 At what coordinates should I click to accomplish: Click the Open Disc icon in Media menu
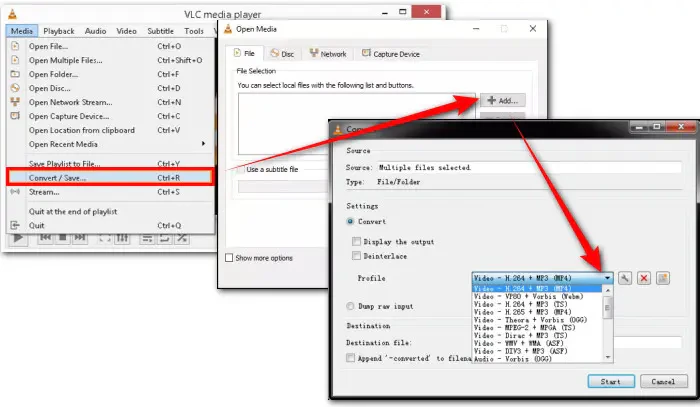(x=15, y=88)
